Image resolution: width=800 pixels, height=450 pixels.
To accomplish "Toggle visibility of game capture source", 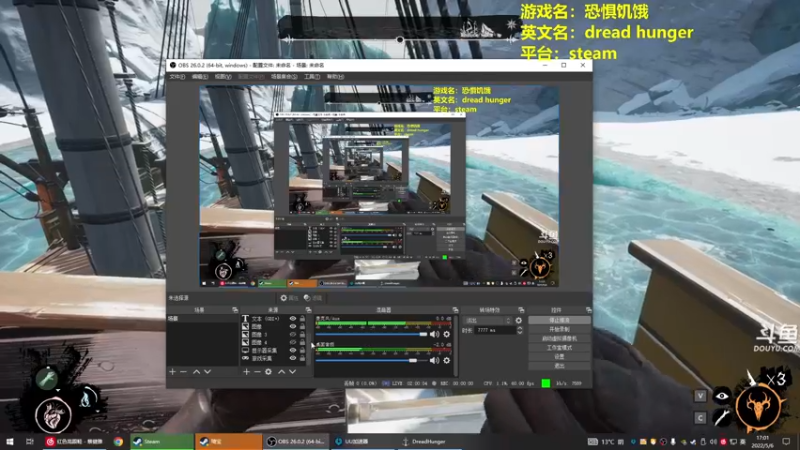I will point(293,359).
